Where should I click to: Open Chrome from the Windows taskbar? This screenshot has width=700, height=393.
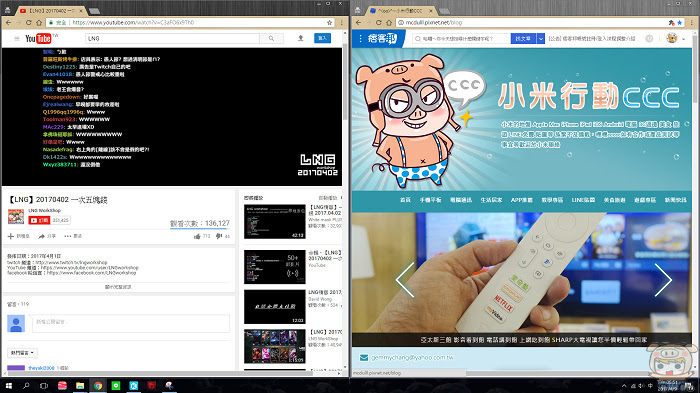coord(98,385)
